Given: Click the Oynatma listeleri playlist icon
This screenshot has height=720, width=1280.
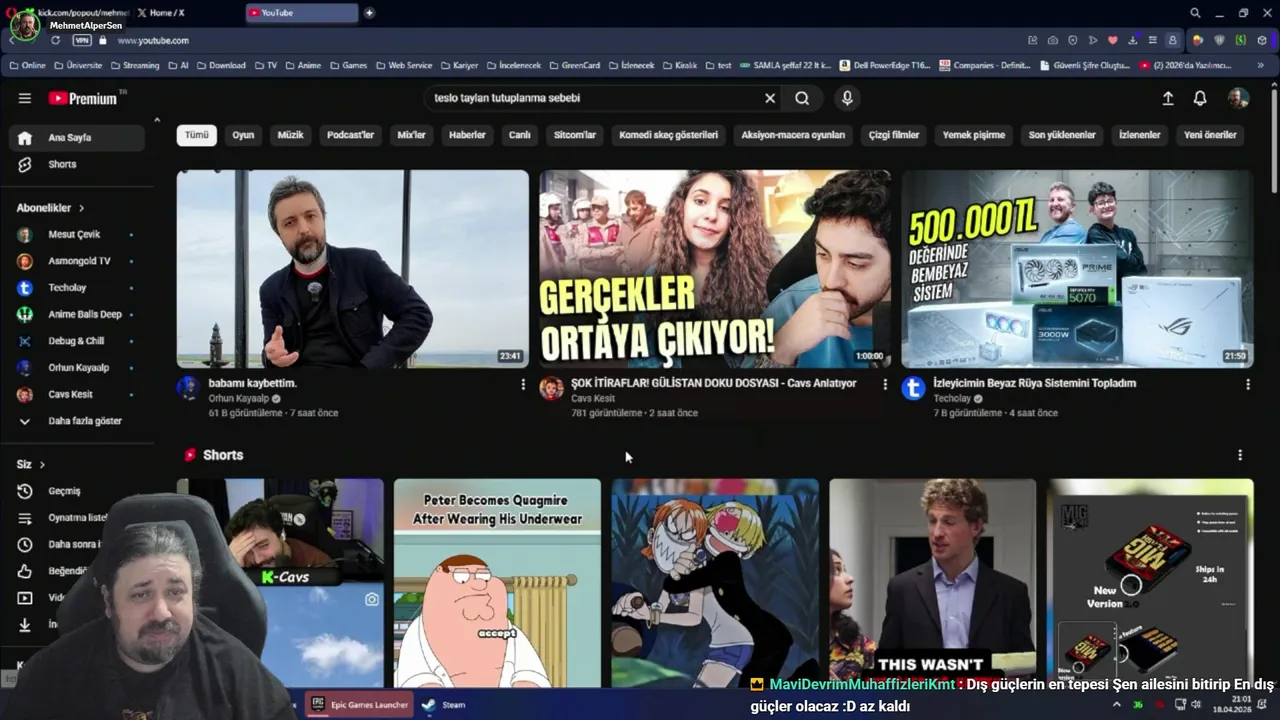Looking at the screenshot, I should (25, 518).
